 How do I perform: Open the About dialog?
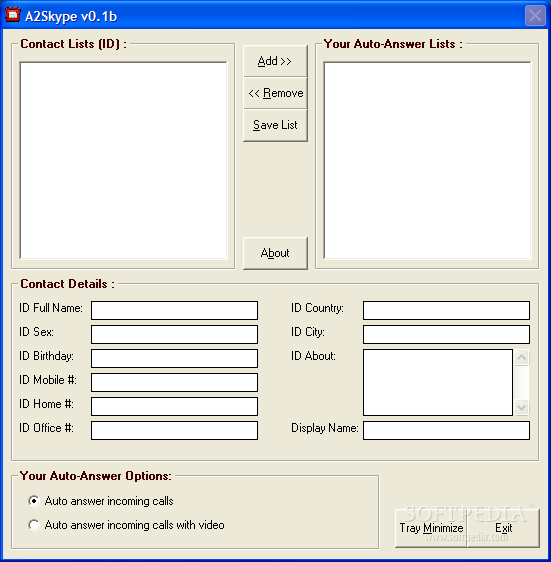(x=275, y=253)
